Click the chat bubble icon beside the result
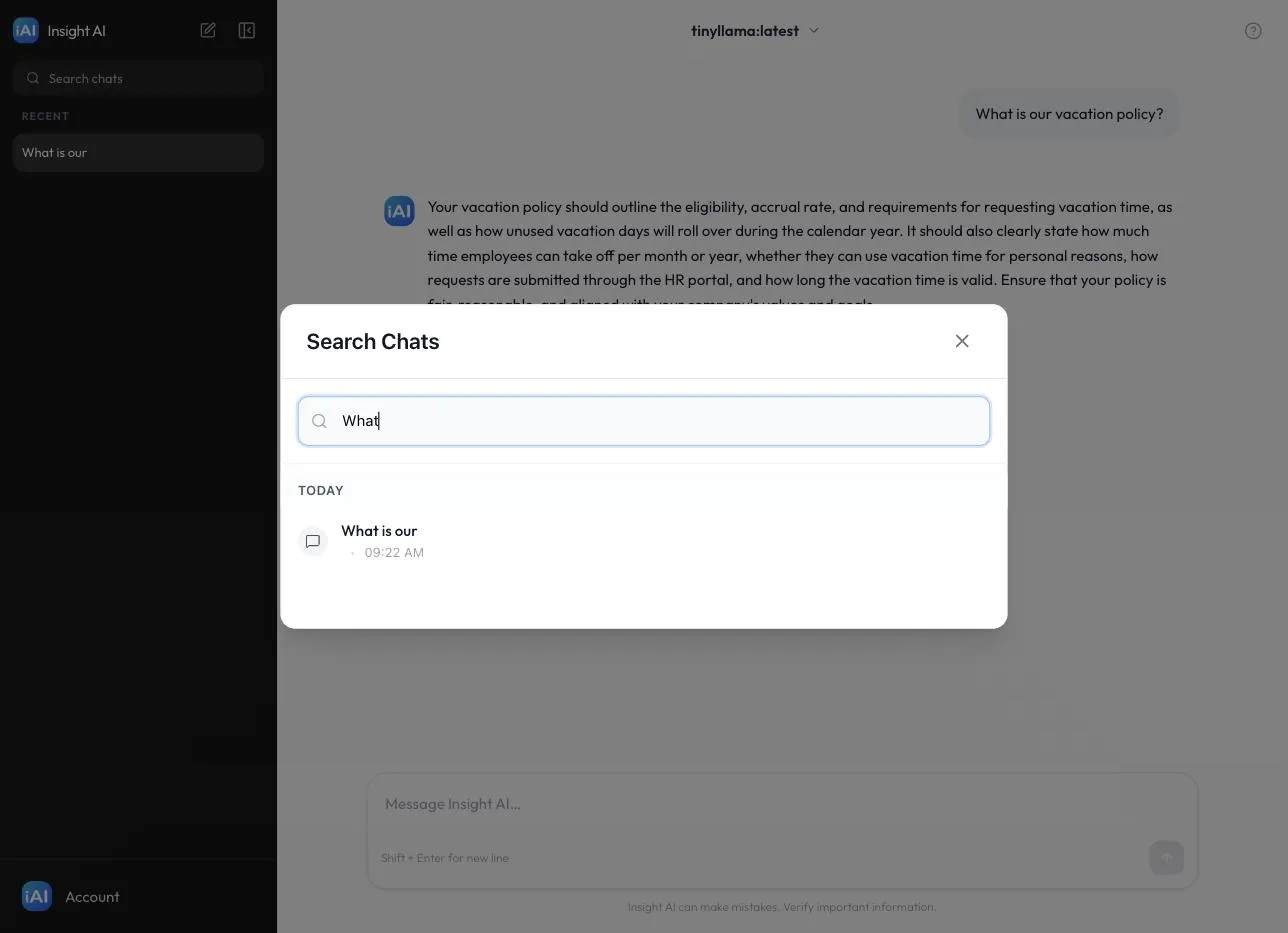1288x933 pixels. (313, 541)
